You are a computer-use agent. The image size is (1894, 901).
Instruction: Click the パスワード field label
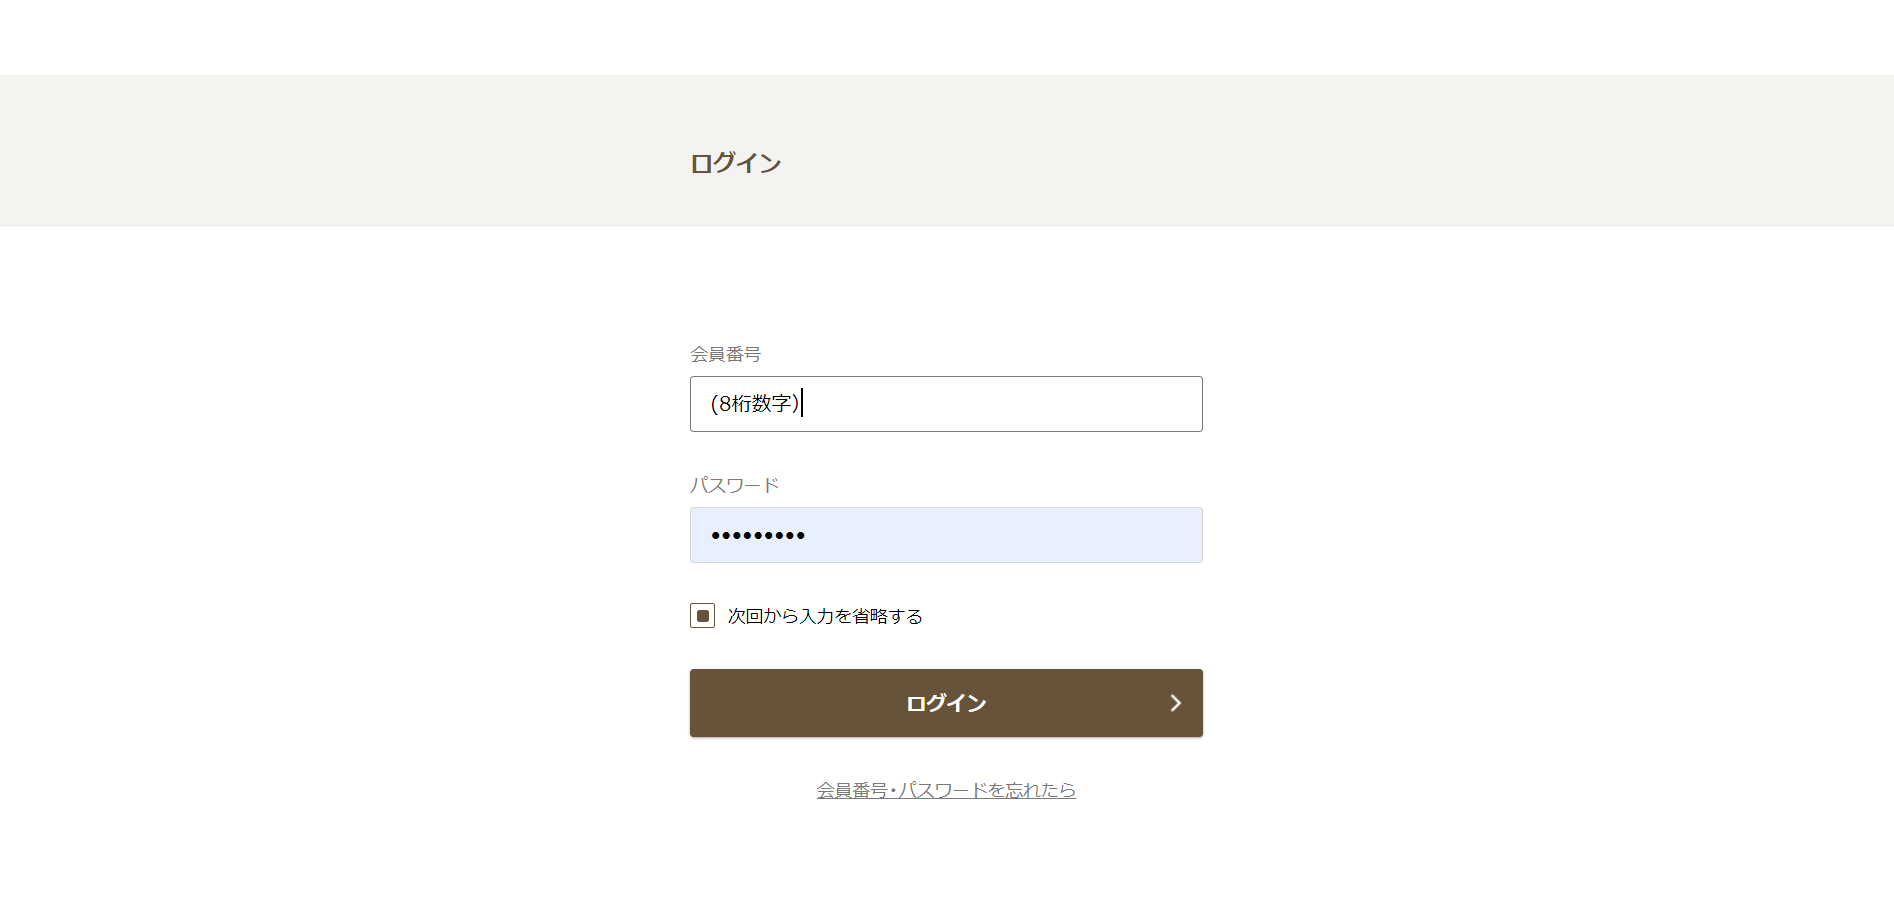734,485
